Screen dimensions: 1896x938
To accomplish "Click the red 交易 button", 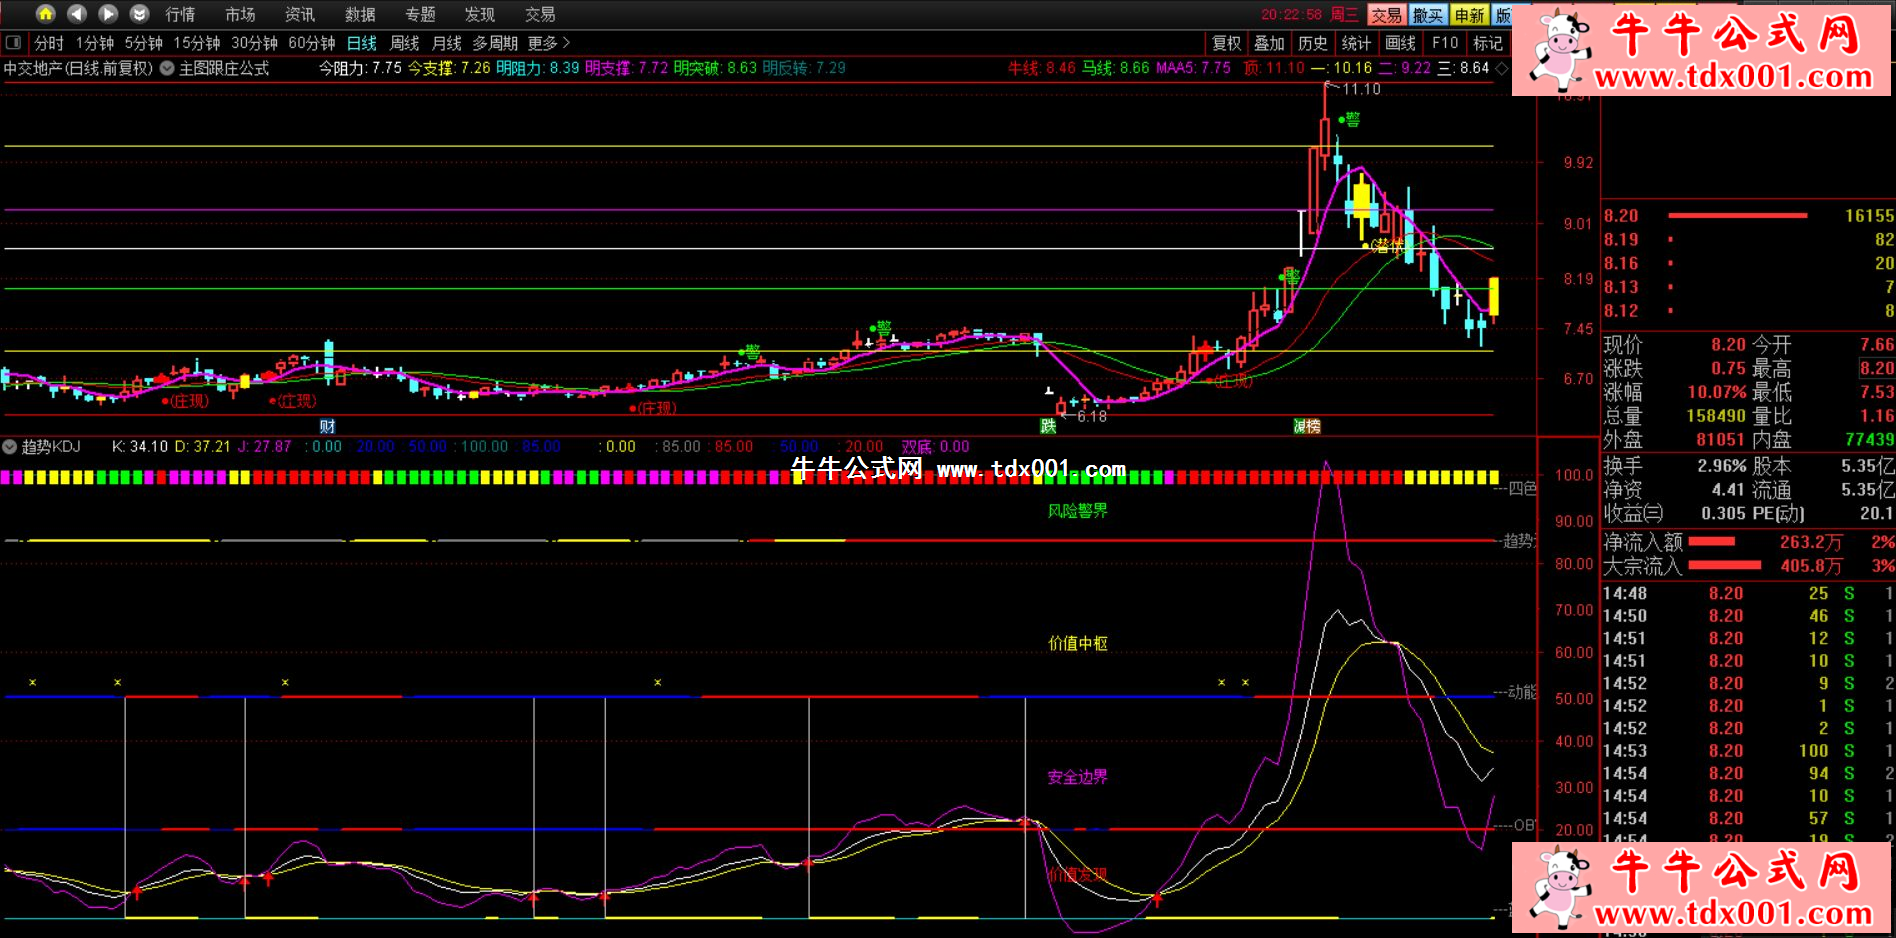I will pos(1386,15).
